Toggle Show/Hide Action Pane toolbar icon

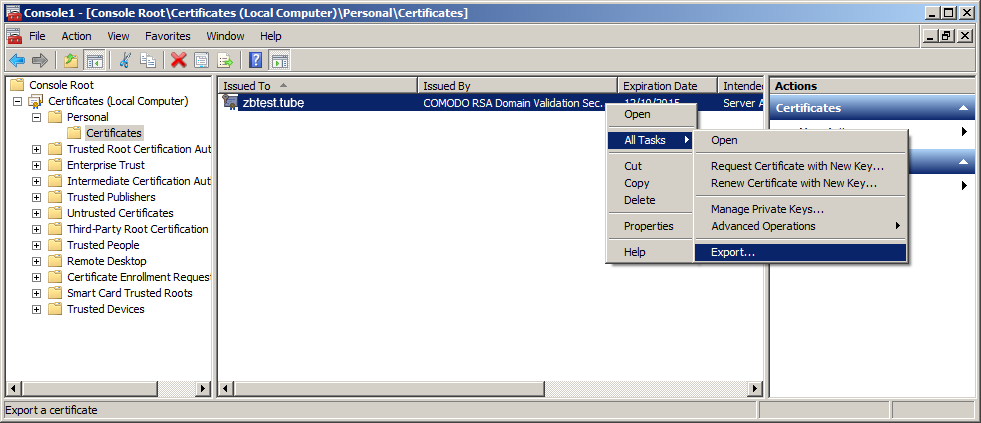279,60
